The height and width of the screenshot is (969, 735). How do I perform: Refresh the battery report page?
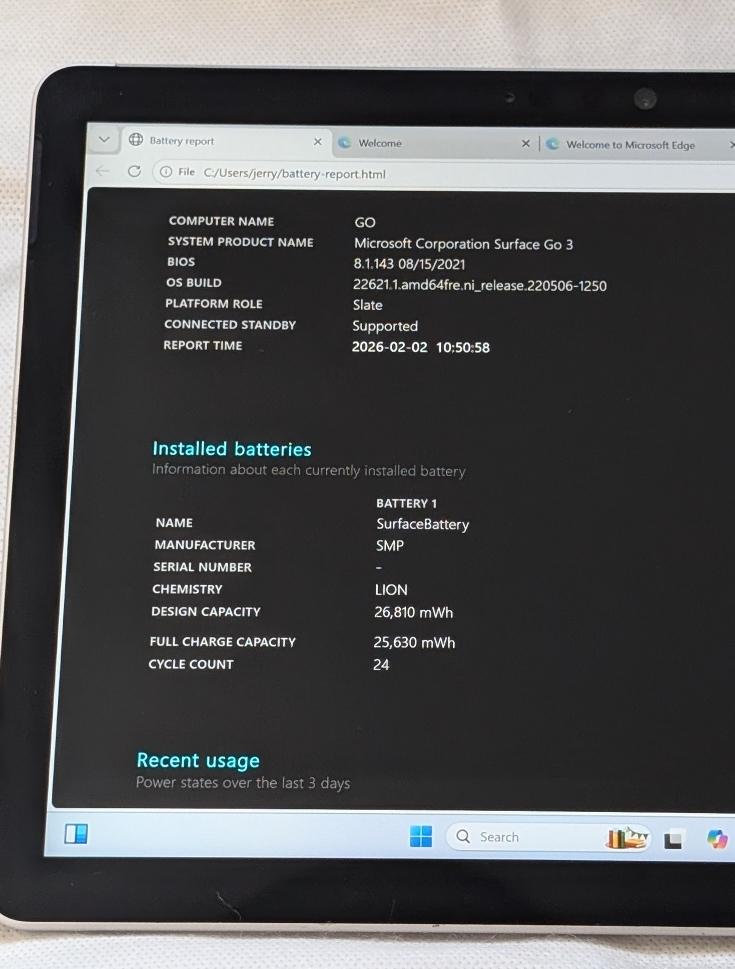pos(134,171)
